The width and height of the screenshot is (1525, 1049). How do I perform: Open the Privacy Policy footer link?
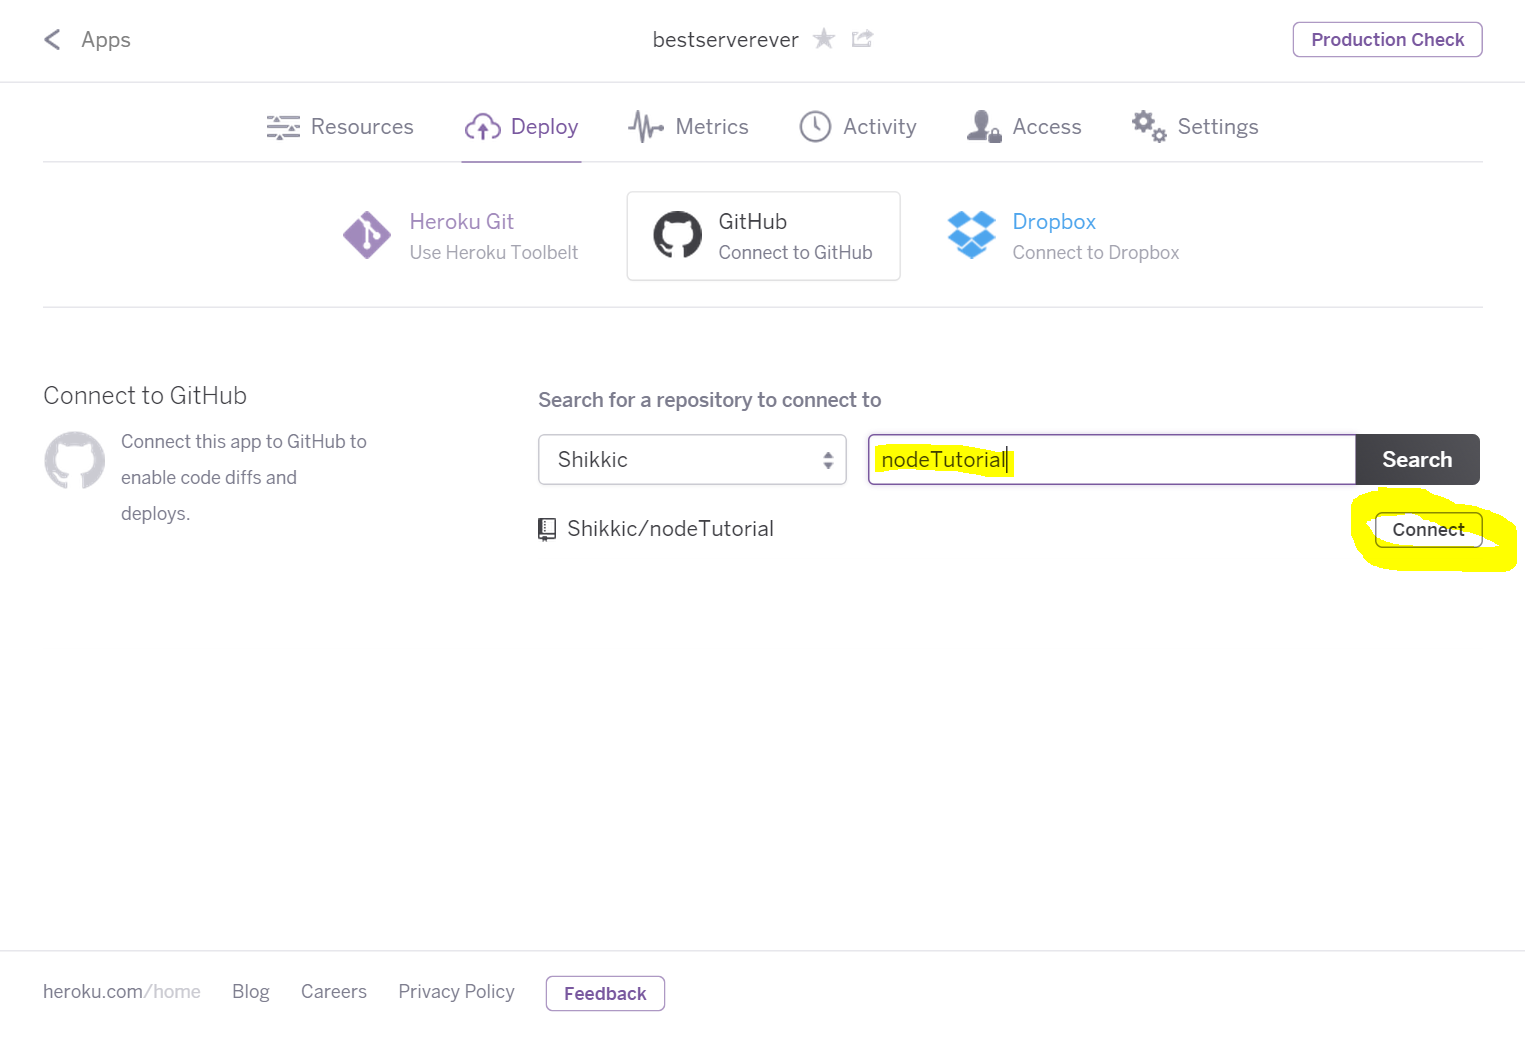(456, 992)
